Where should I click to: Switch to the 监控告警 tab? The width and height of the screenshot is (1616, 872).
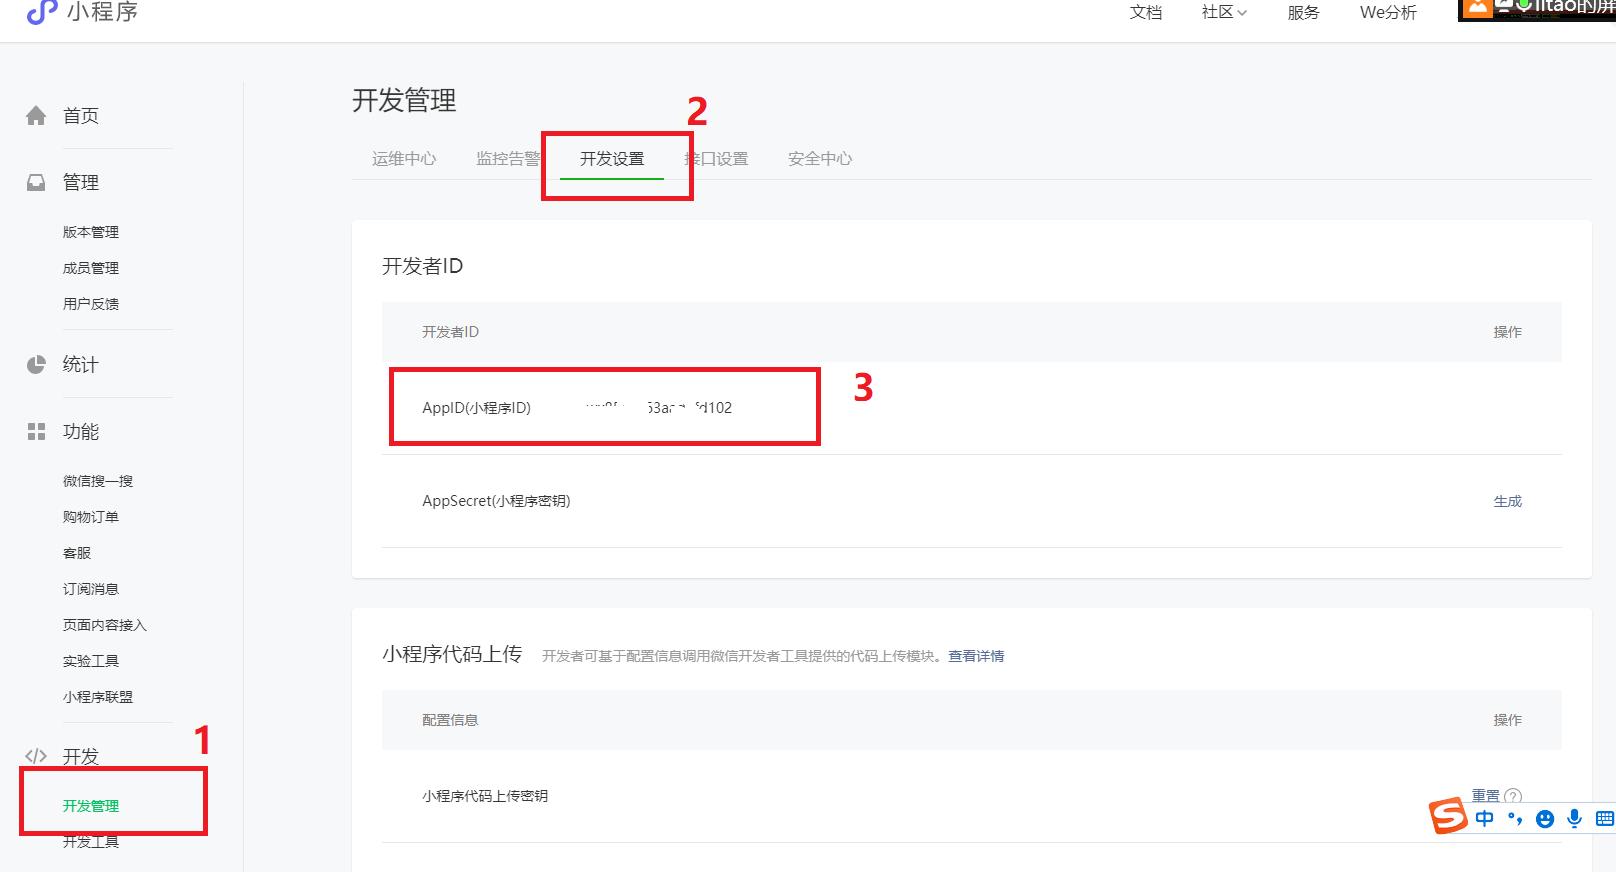click(508, 159)
